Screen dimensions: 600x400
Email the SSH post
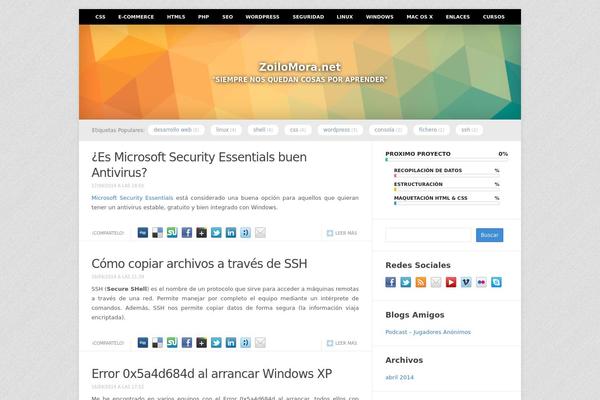click(x=260, y=343)
